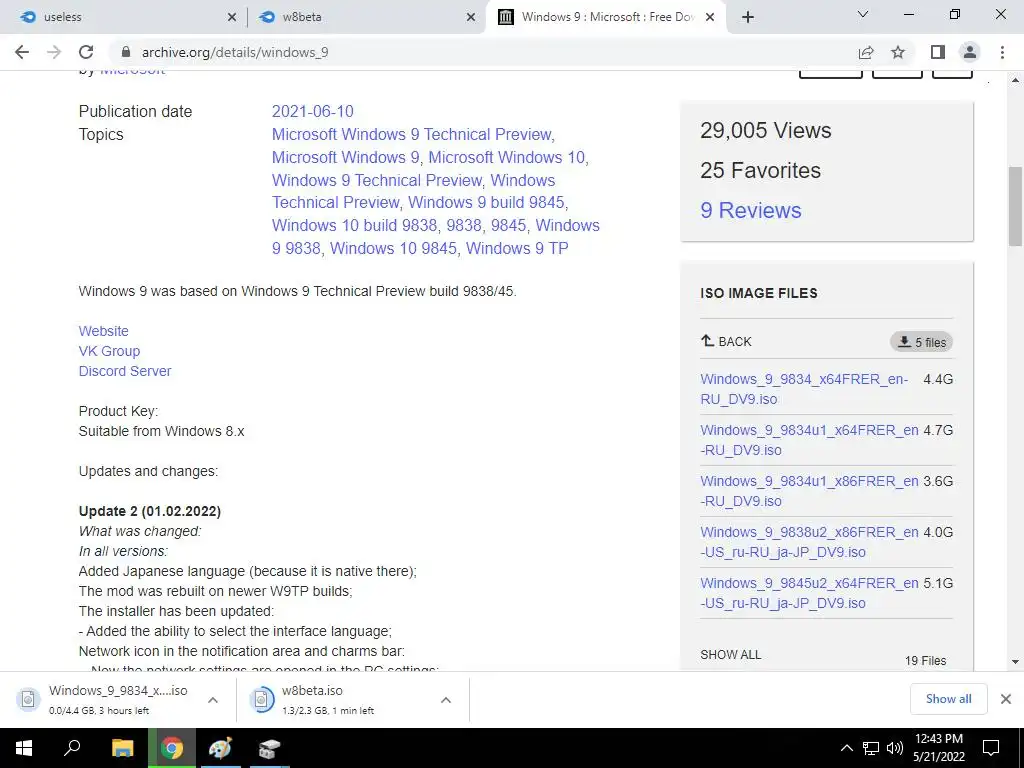Click the Chrome taskbar icon
This screenshot has width=1024, height=768.
[x=172, y=748]
